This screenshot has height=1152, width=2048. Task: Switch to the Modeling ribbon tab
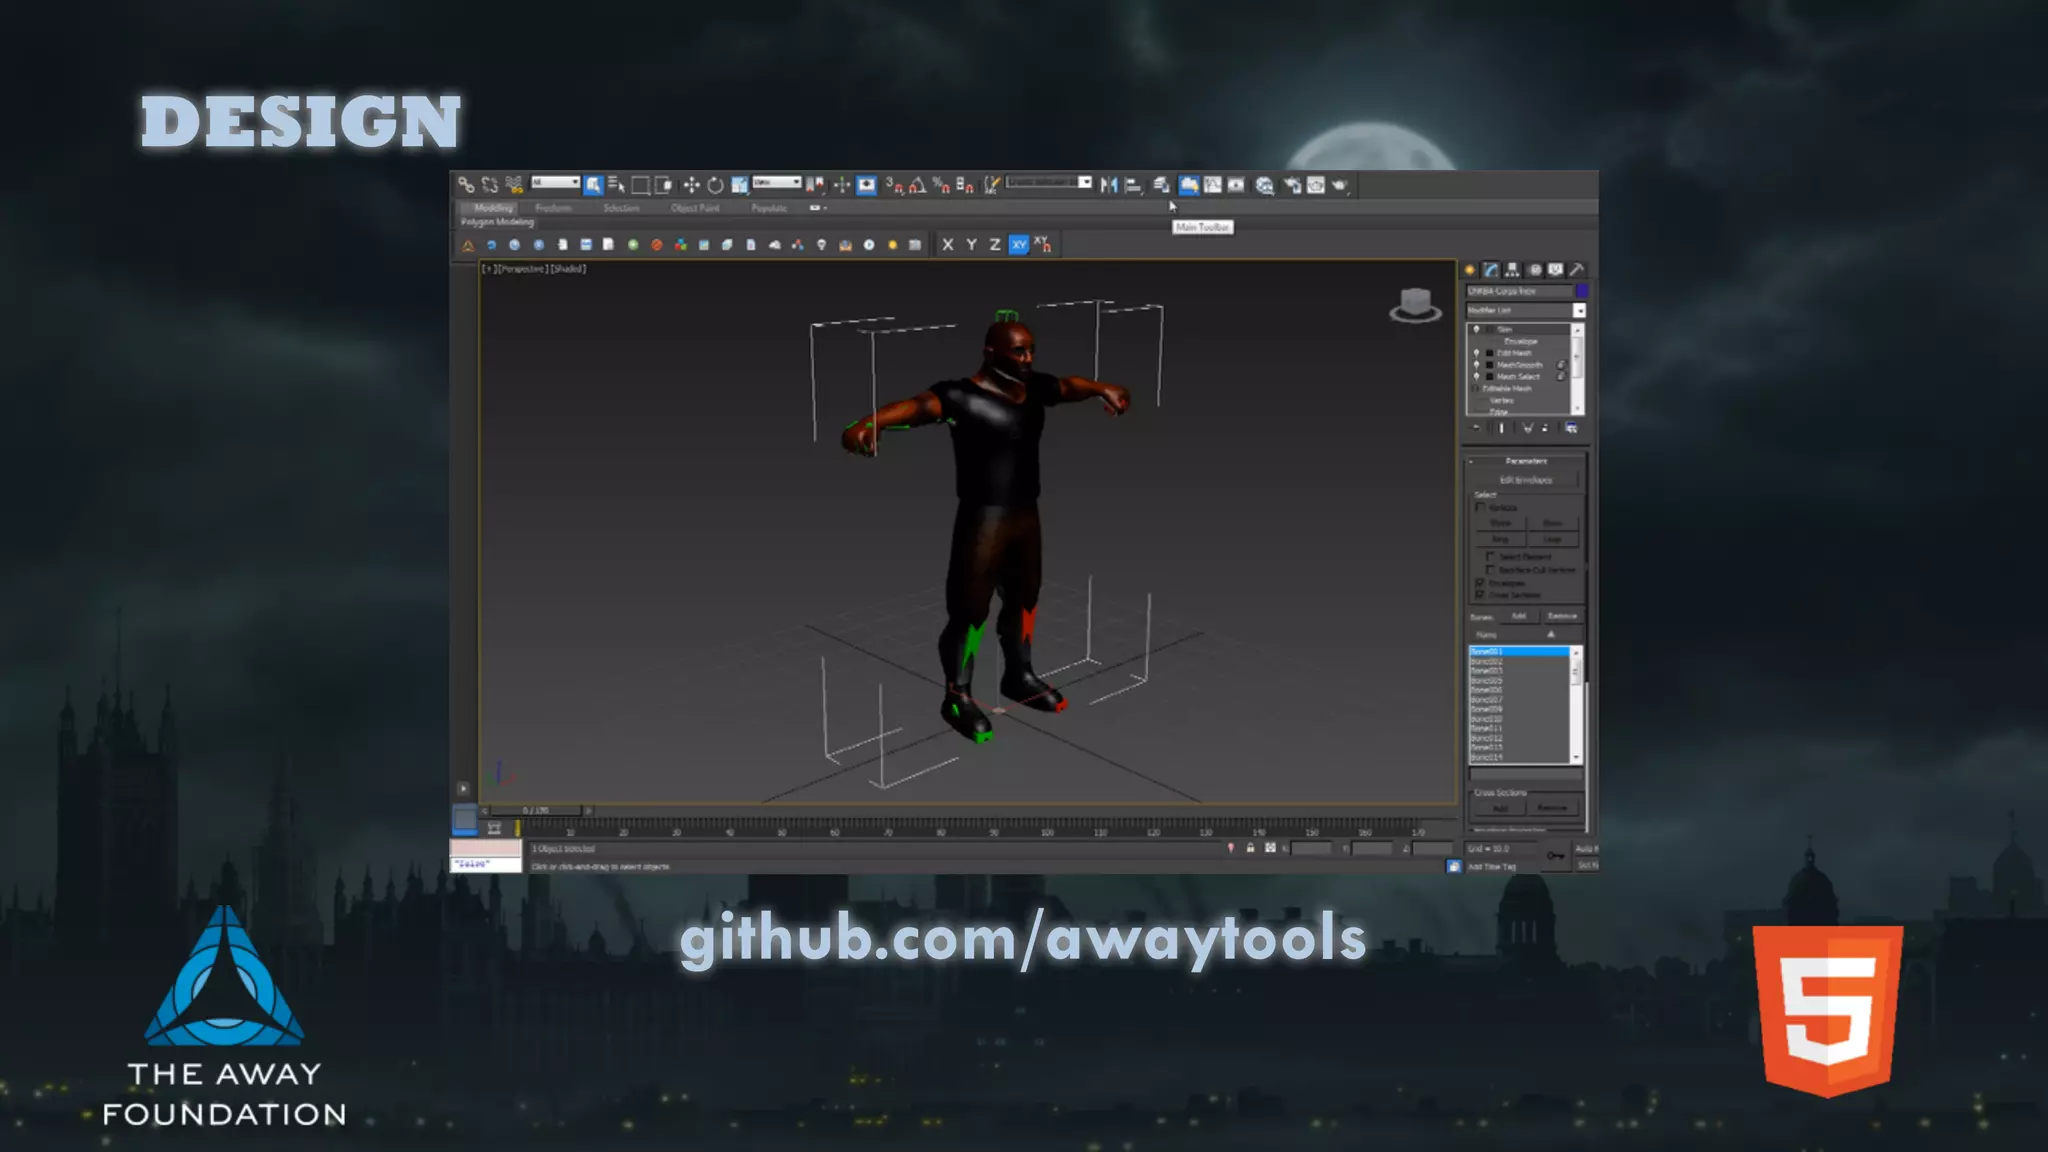point(492,208)
